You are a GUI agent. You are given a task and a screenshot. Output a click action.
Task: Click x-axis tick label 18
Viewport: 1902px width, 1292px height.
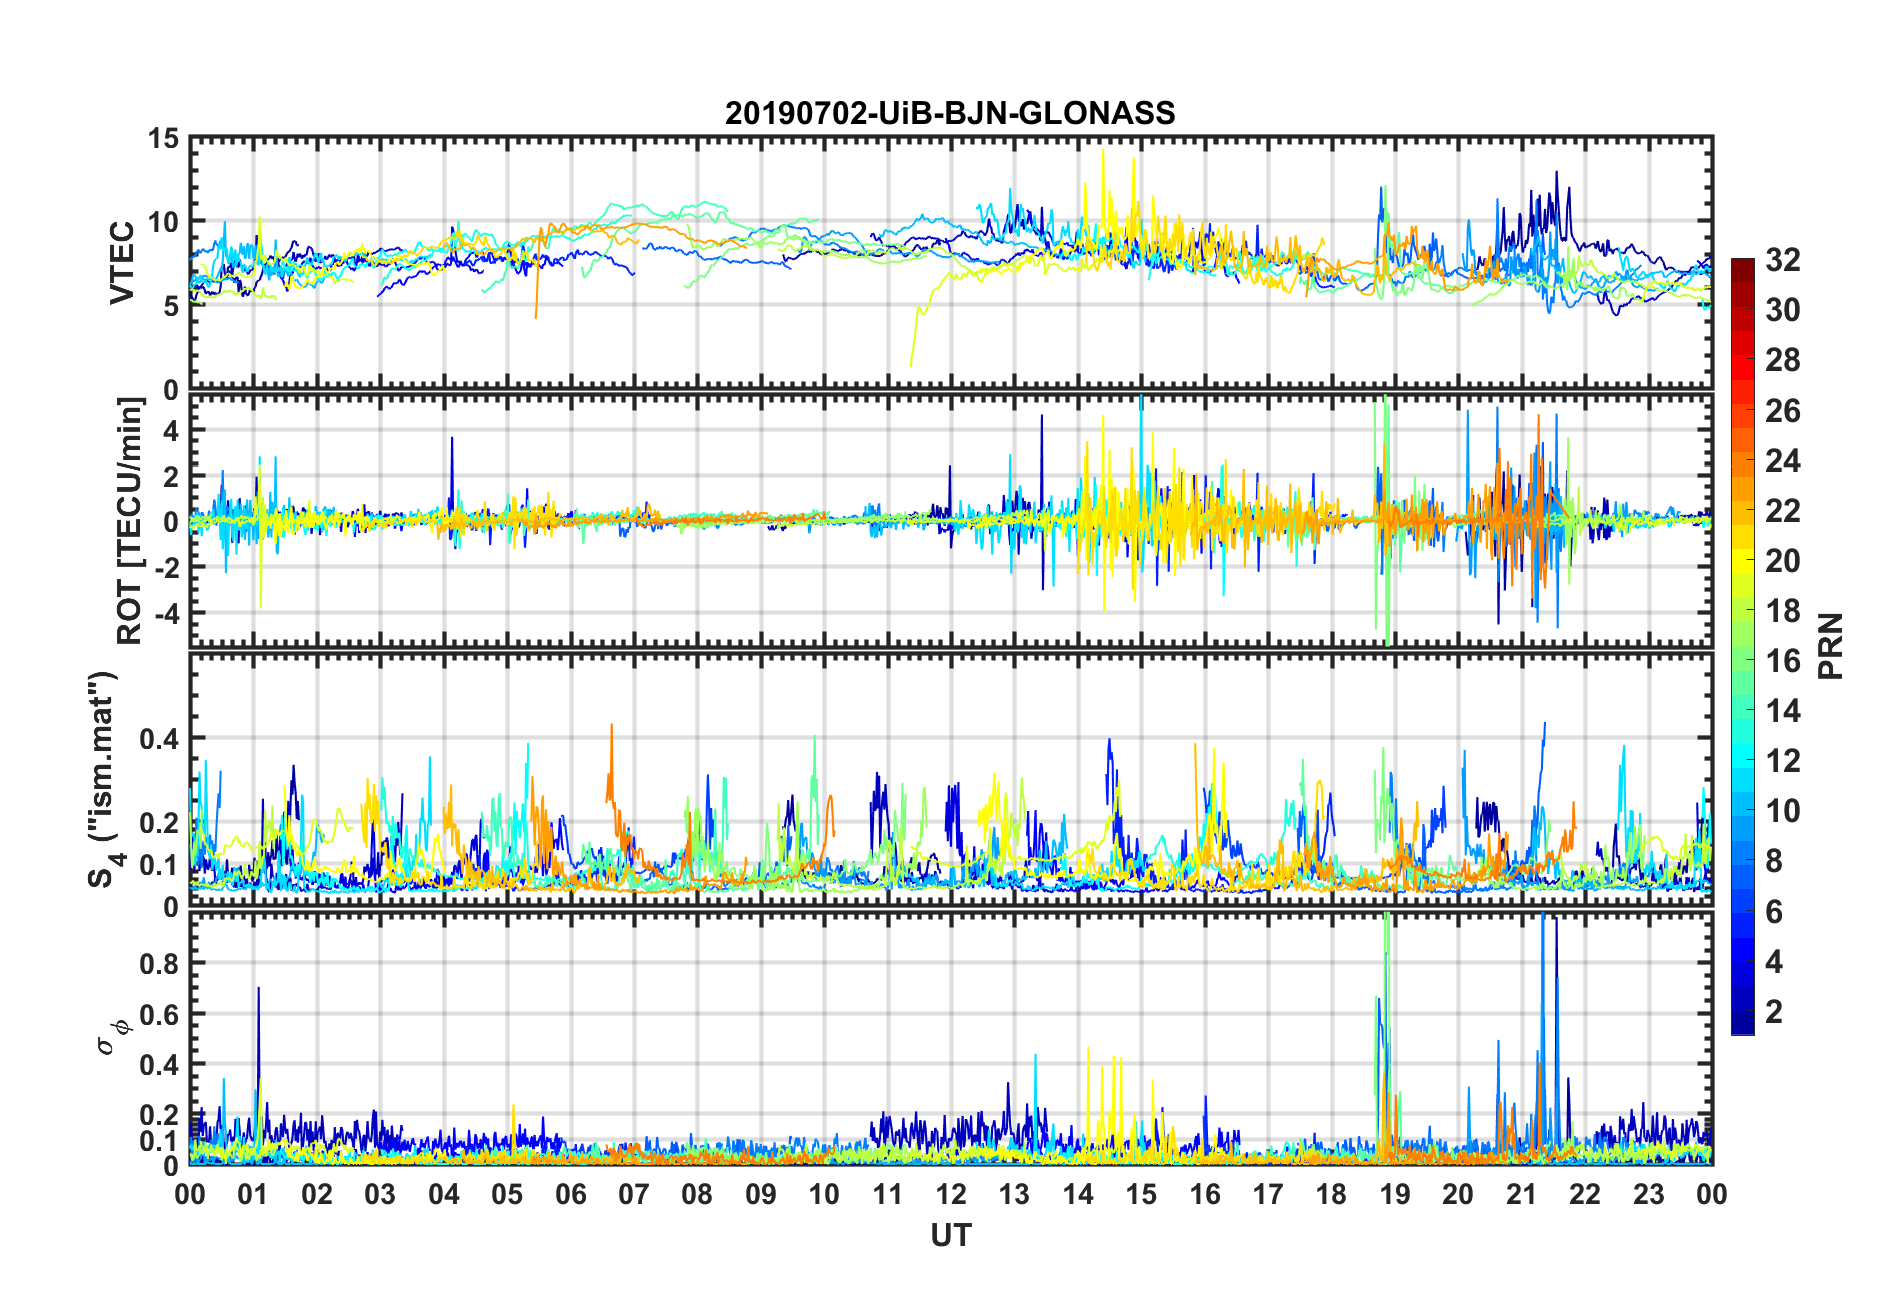coord(1331,1194)
